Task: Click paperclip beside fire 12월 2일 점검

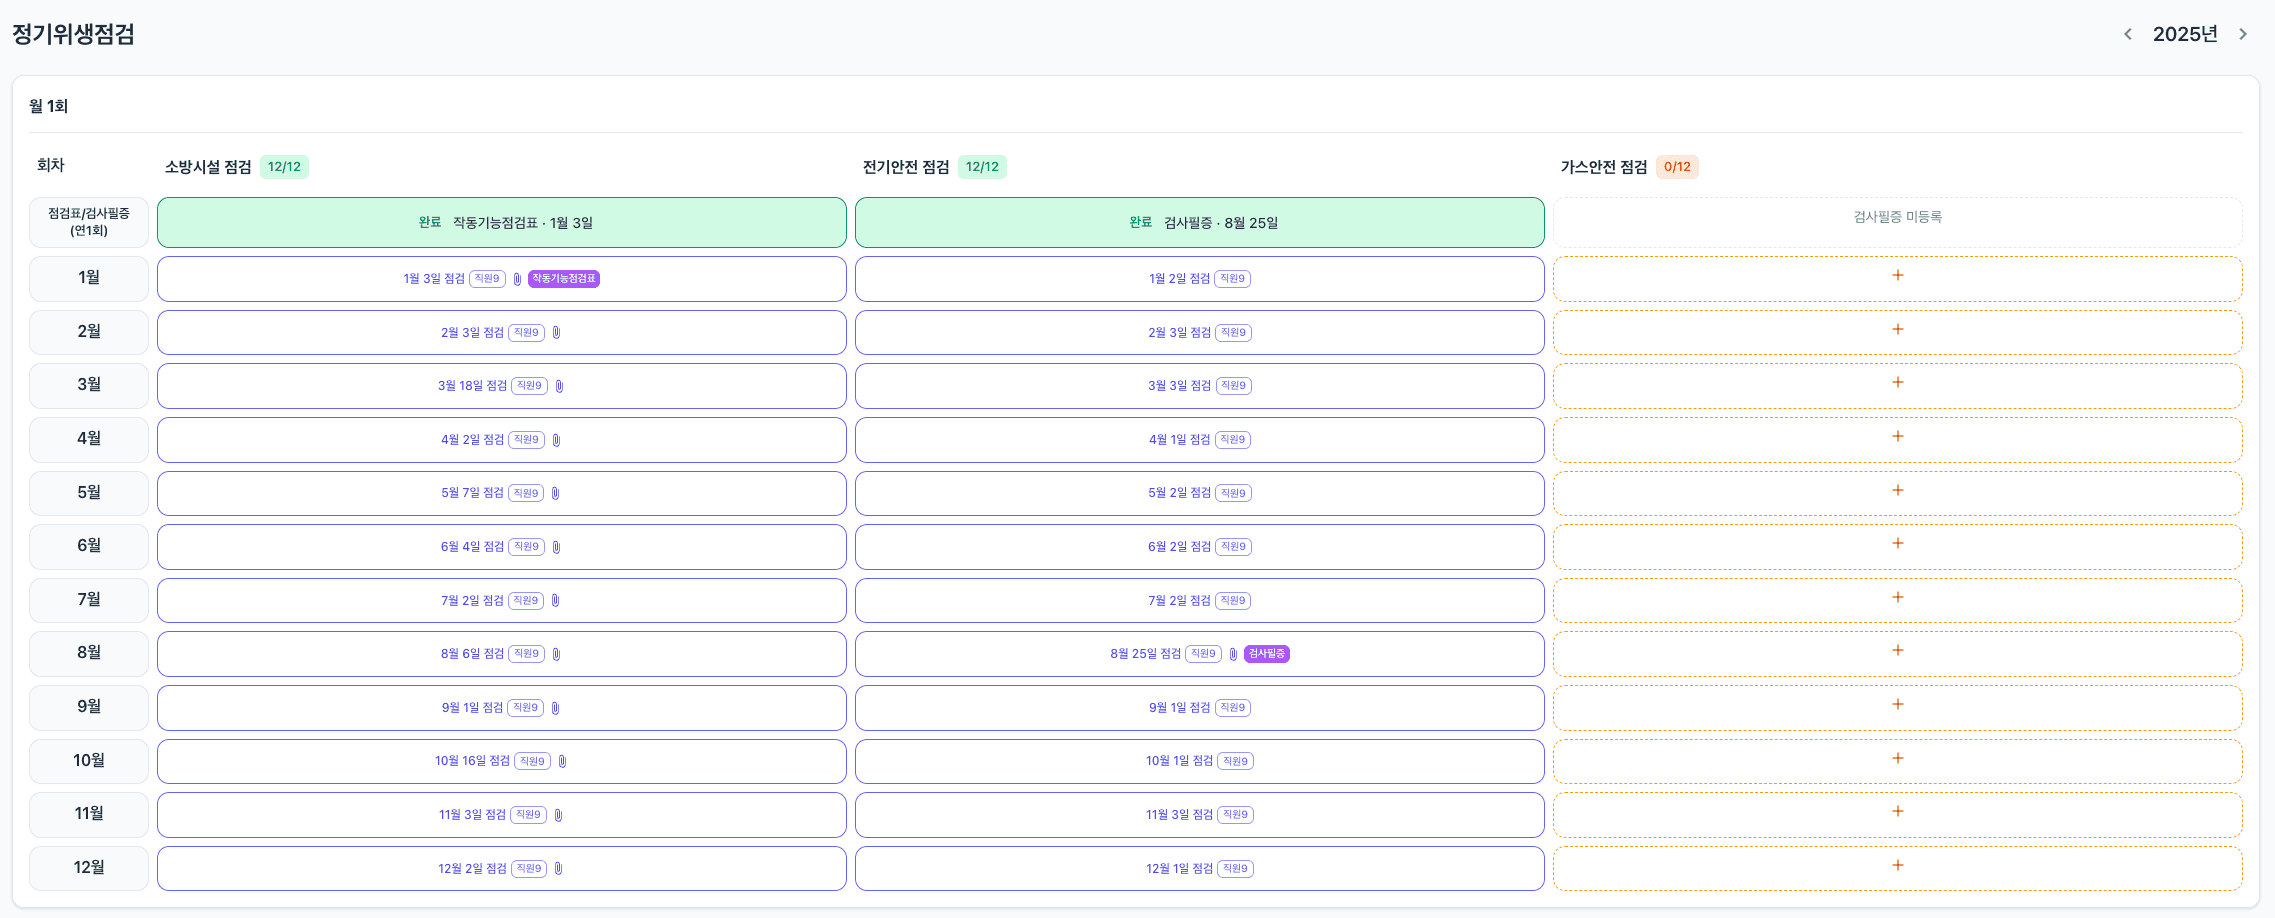Action: (558, 868)
